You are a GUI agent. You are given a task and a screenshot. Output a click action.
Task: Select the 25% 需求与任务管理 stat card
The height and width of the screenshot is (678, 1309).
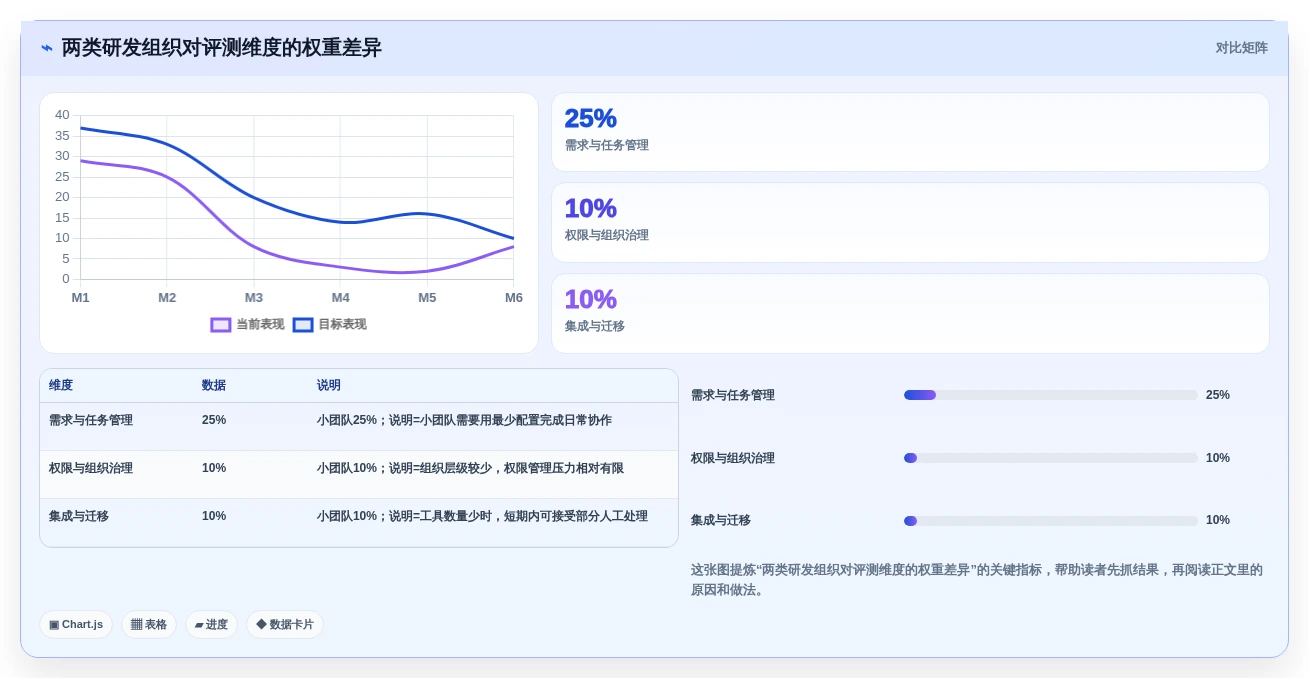coord(910,132)
